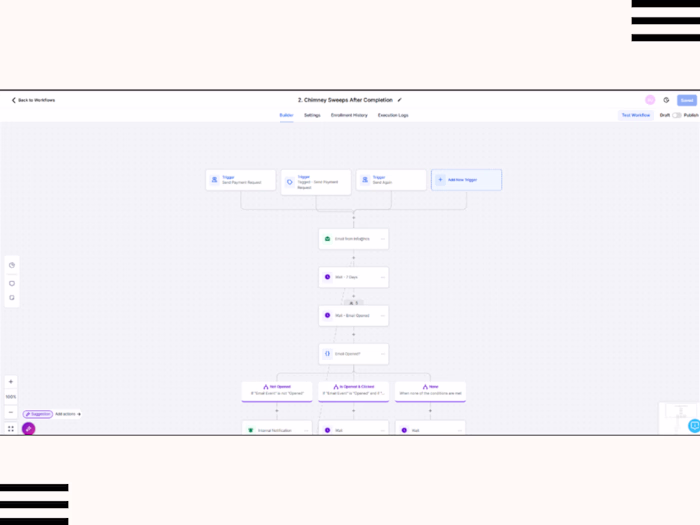Click the Back to Workflows arrow
The height and width of the screenshot is (525, 700).
[13, 100]
